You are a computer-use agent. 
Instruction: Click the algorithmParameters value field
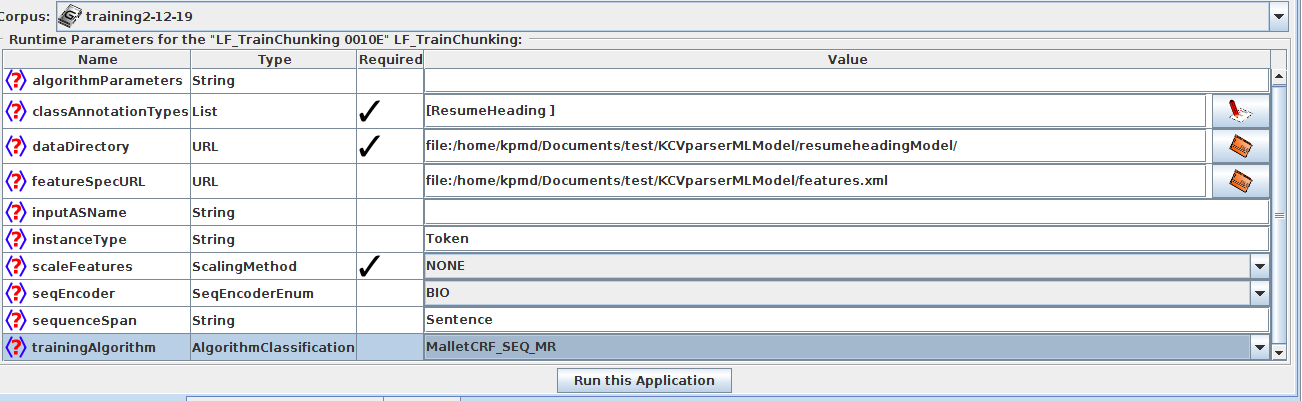pyautogui.click(x=846, y=80)
